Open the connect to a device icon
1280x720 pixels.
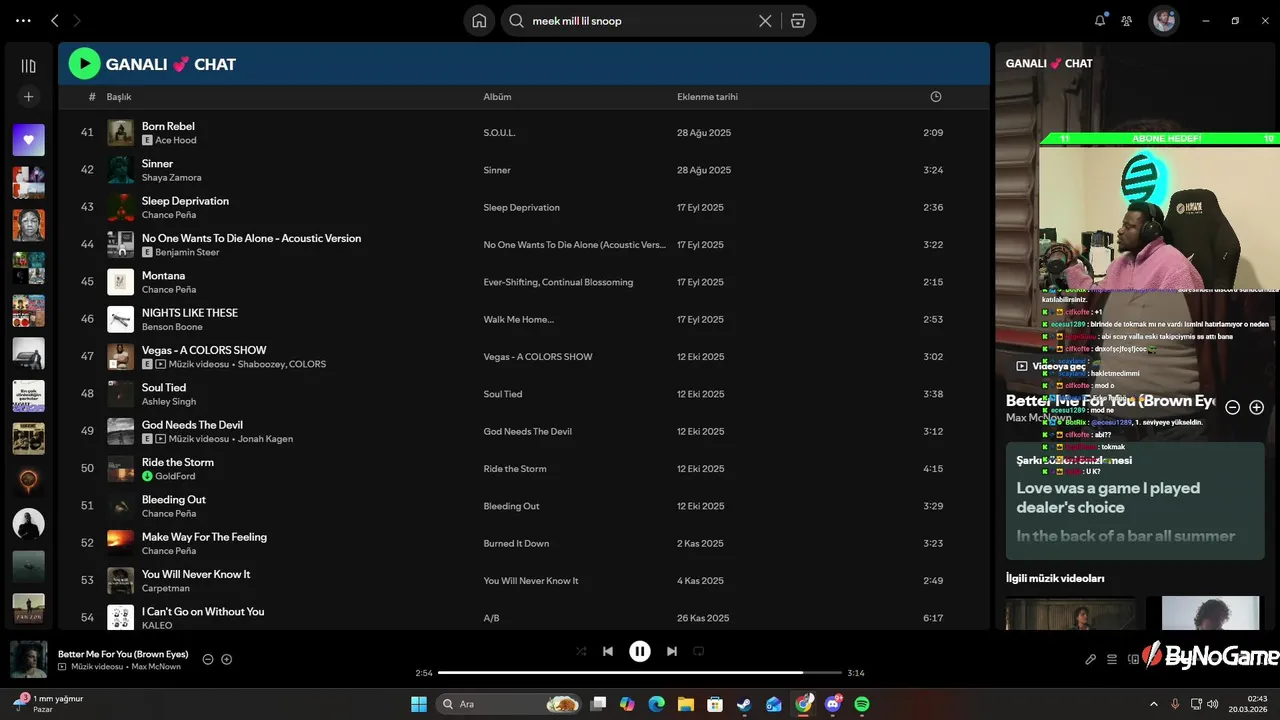1133,660
